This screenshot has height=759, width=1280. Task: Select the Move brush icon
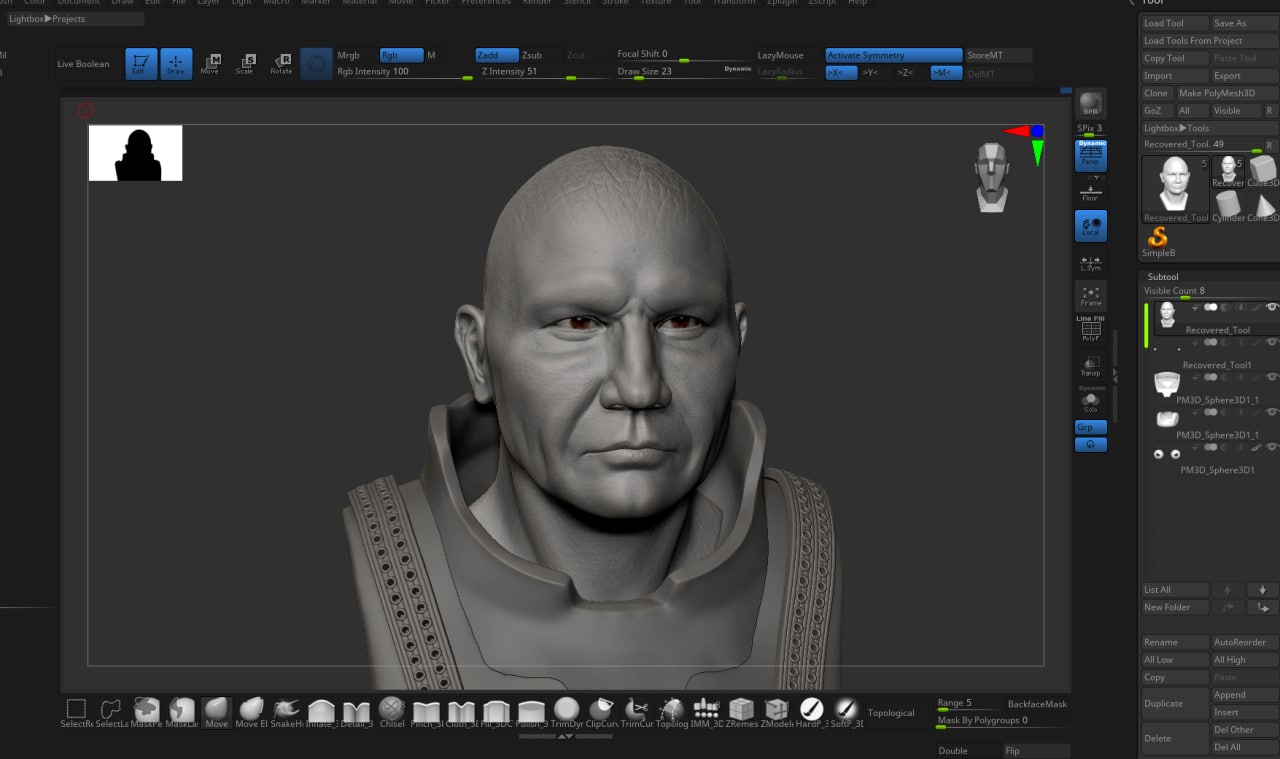tap(217, 712)
